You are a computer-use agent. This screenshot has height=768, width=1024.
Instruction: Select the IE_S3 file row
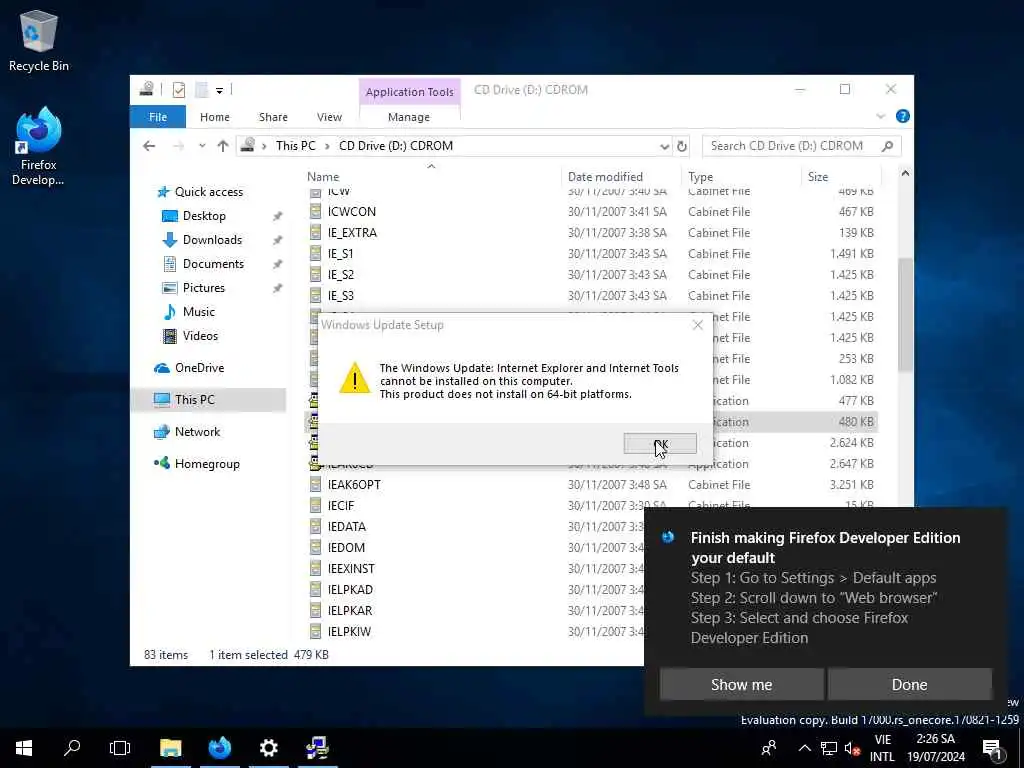(591, 295)
